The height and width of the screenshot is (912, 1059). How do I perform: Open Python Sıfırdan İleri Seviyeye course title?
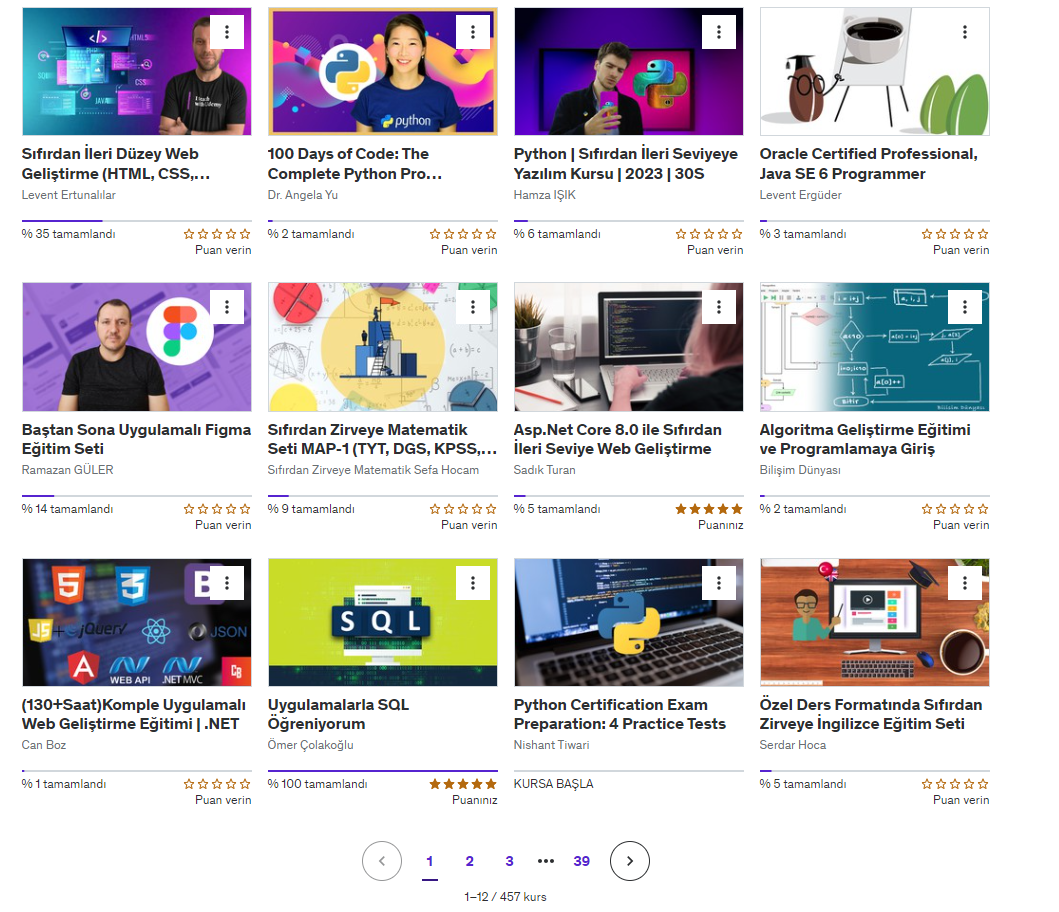pos(625,163)
